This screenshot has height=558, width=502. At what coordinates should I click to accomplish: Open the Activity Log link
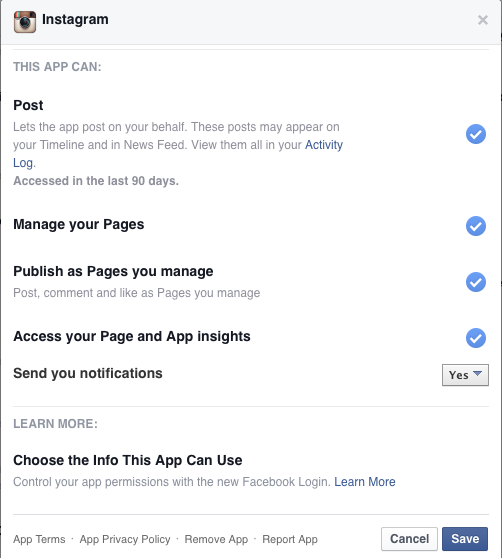tap(324, 145)
